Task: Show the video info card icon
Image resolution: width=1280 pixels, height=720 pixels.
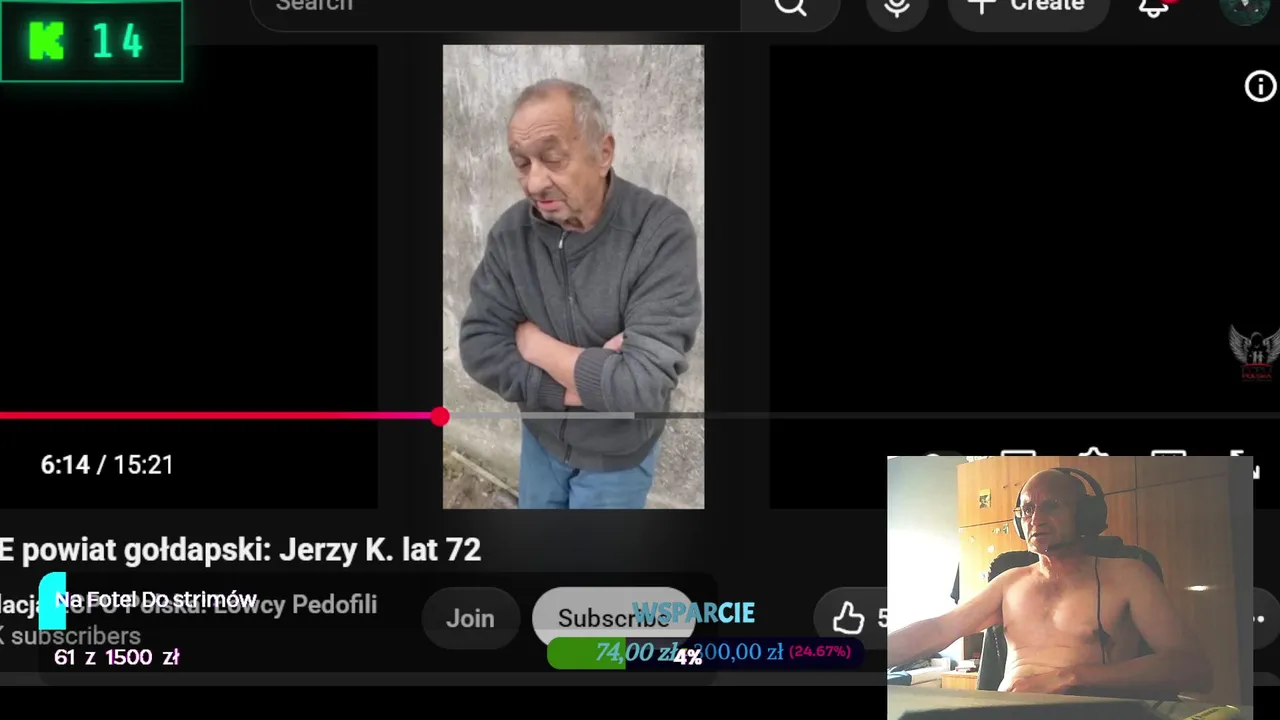Action: (1260, 87)
